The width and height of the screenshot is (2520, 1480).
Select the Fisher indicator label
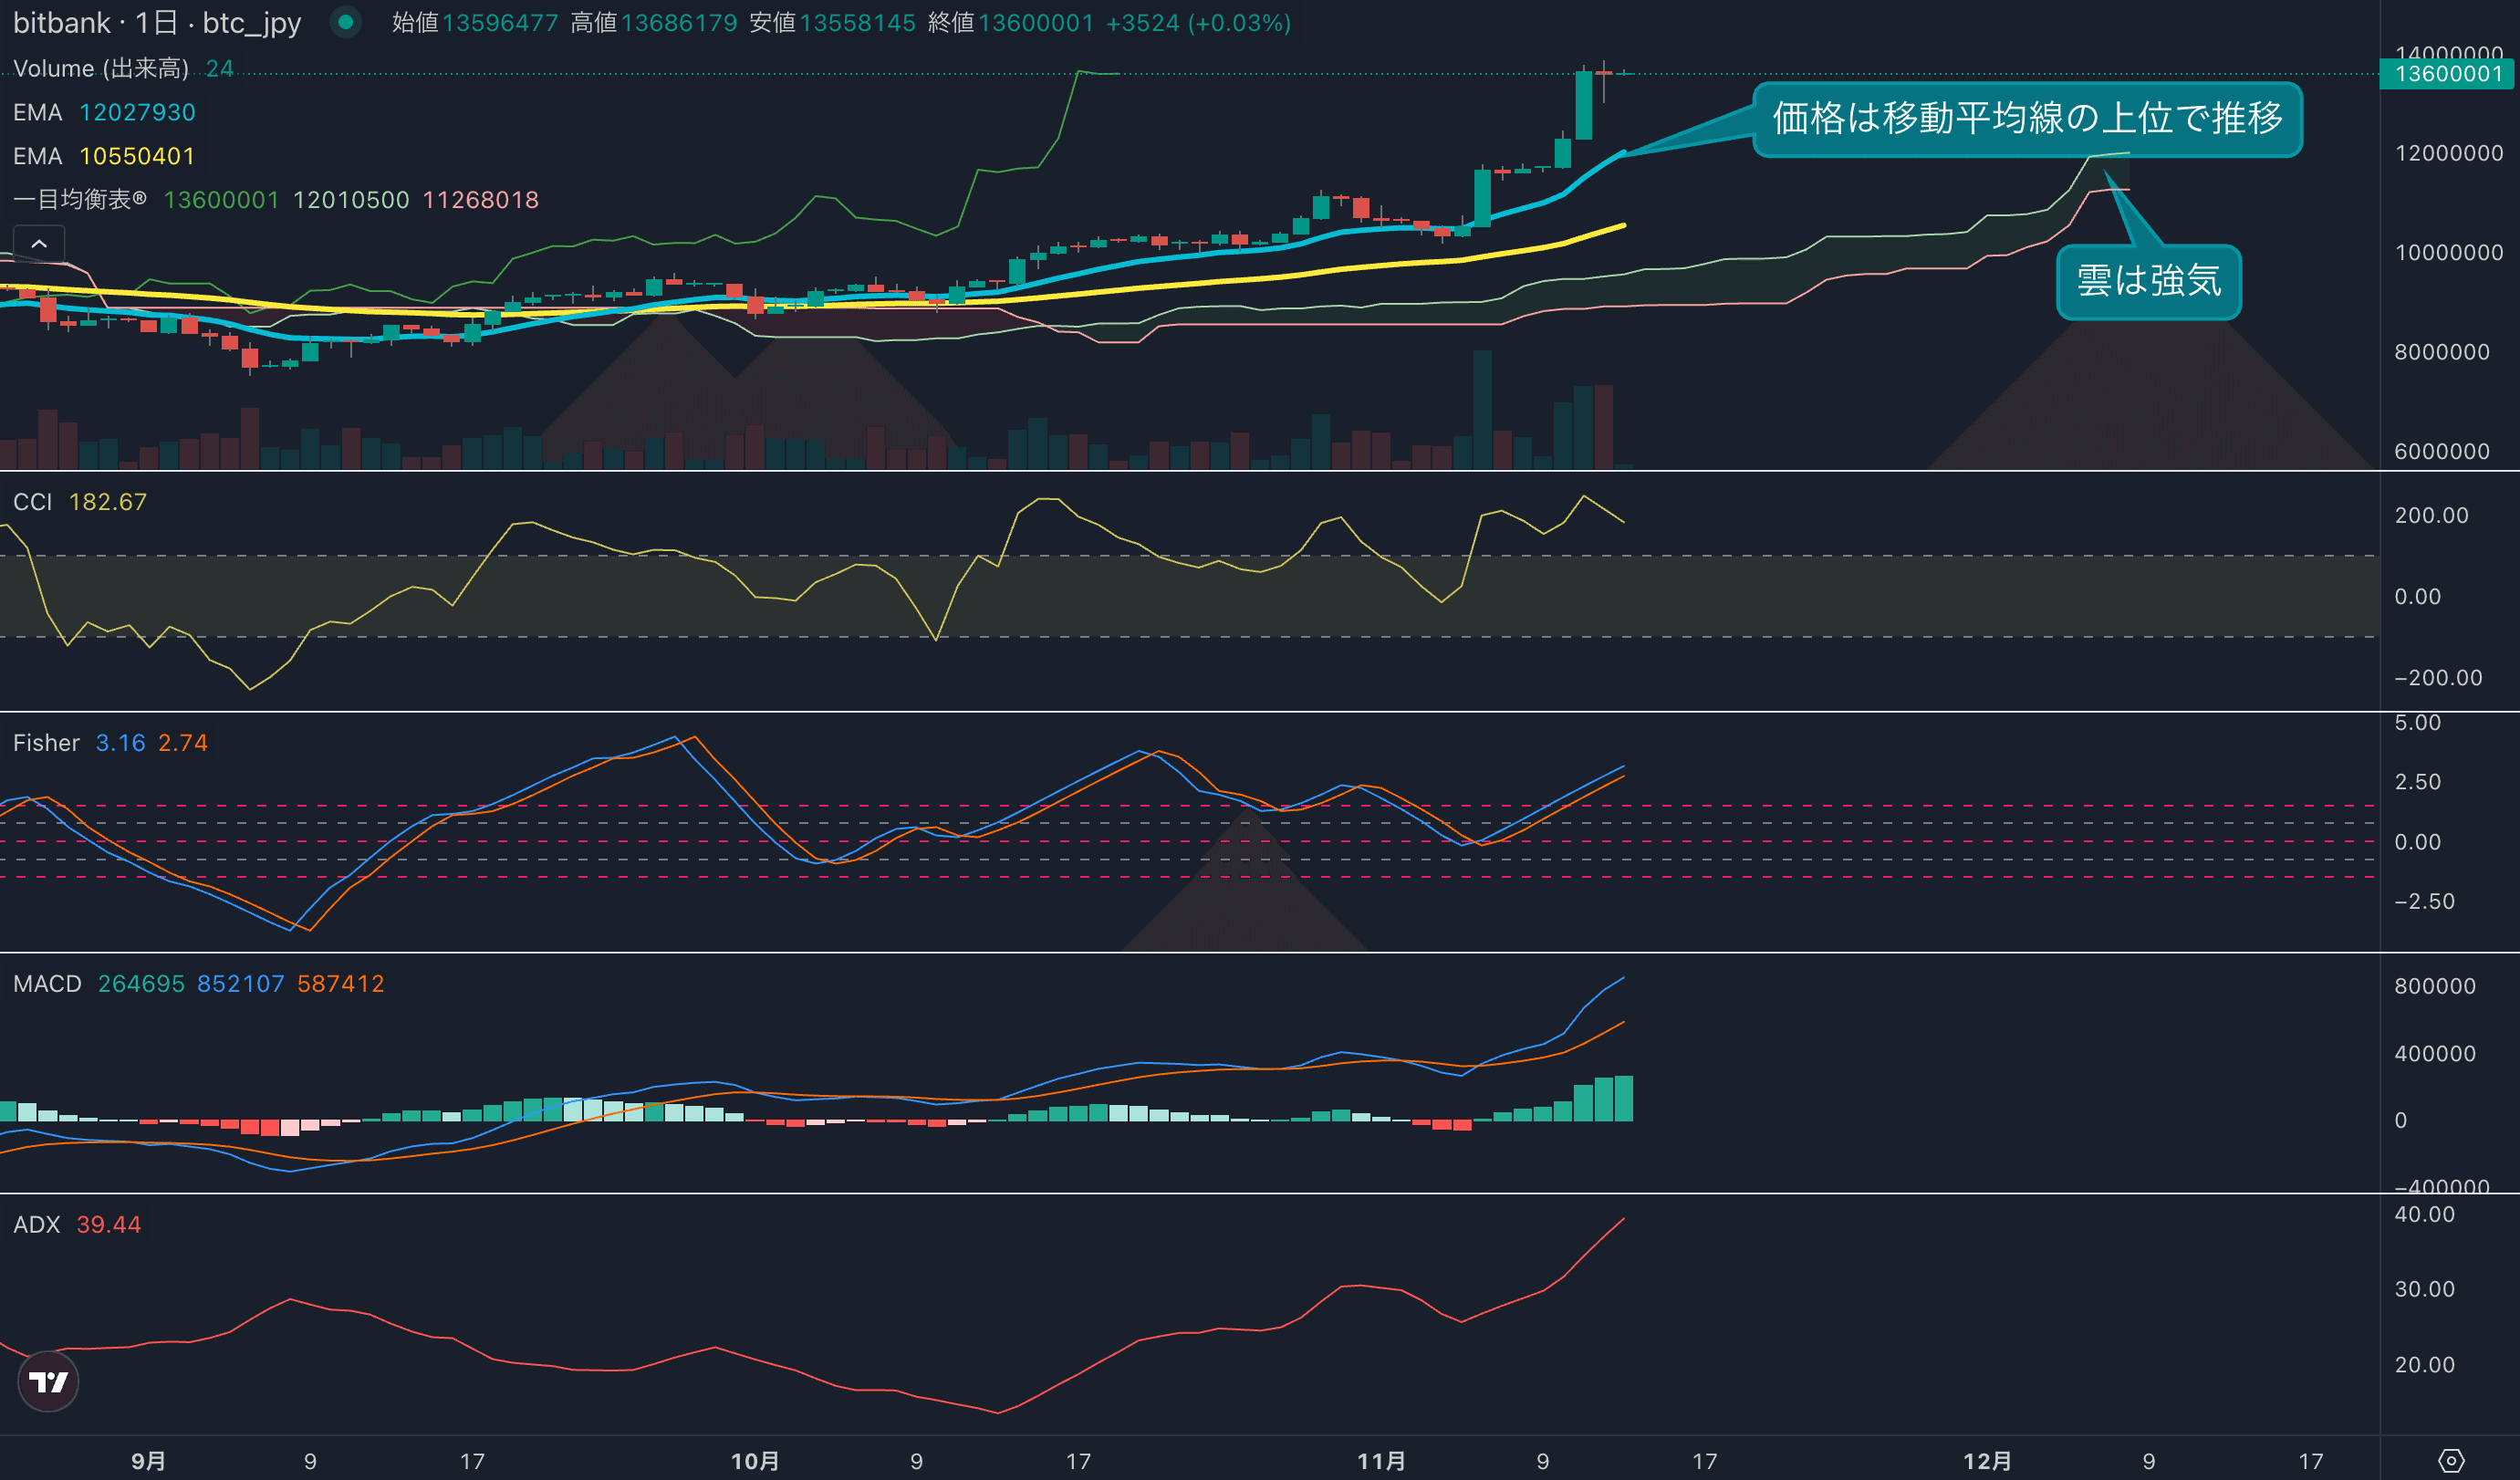pyautogui.click(x=46, y=743)
